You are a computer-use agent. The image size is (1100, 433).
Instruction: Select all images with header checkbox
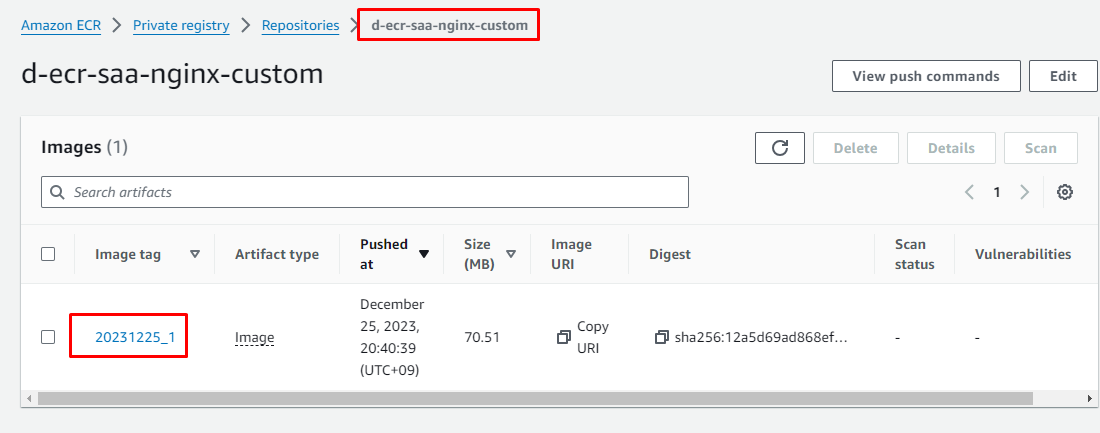click(x=48, y=254)
